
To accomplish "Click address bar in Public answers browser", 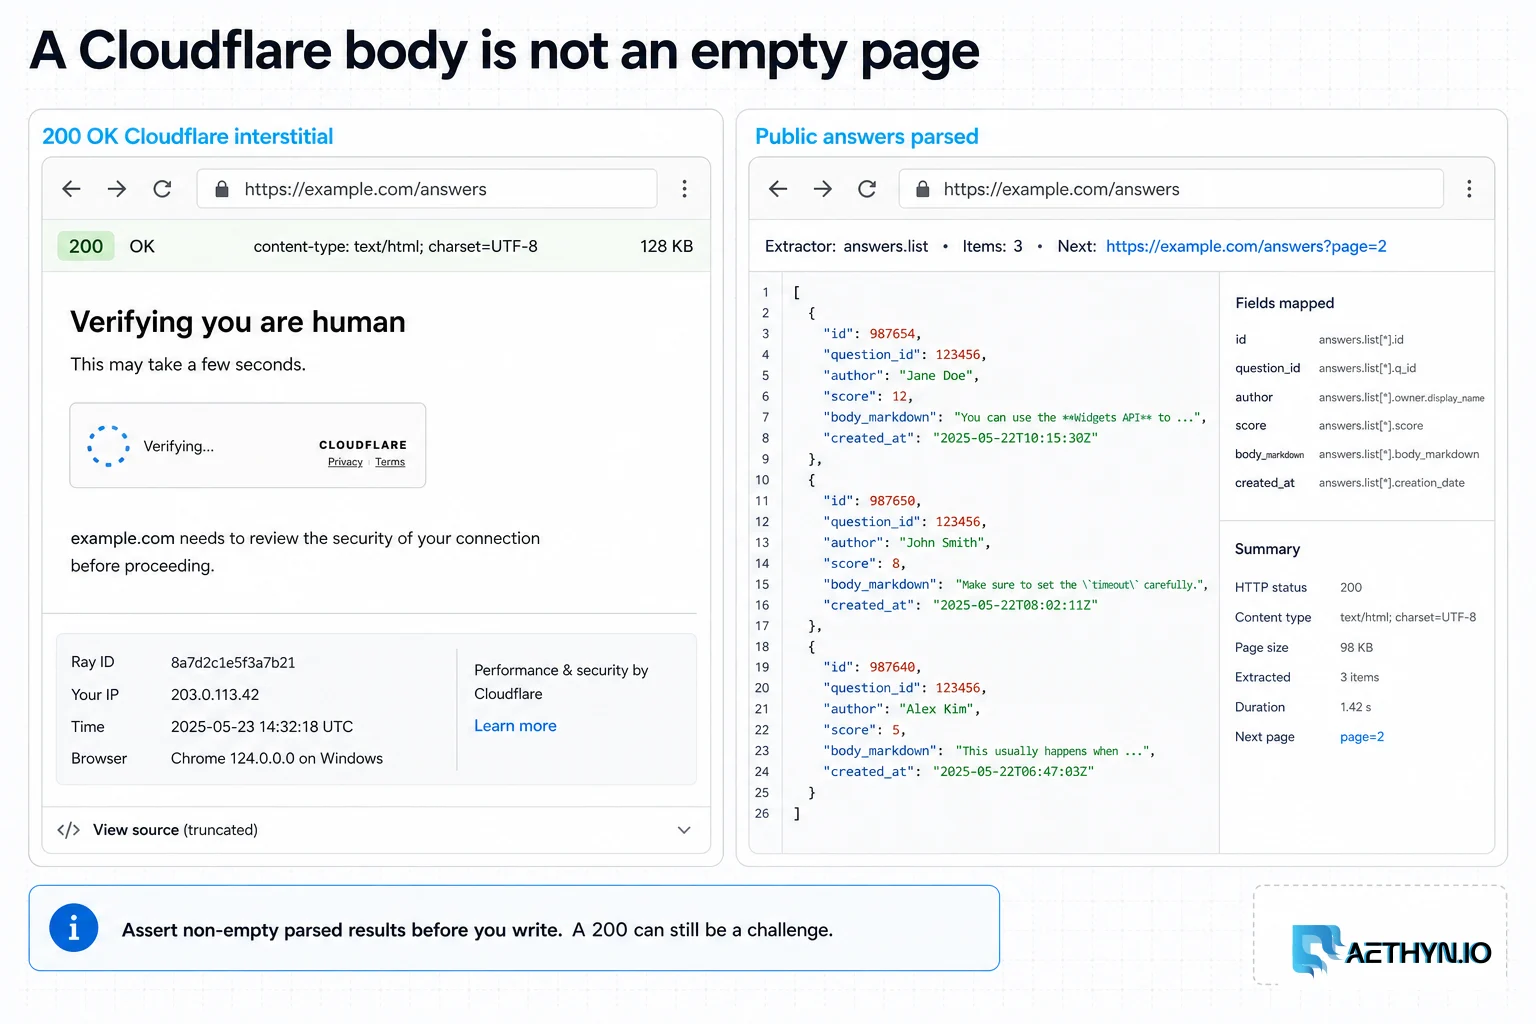I will (1171, 189).
